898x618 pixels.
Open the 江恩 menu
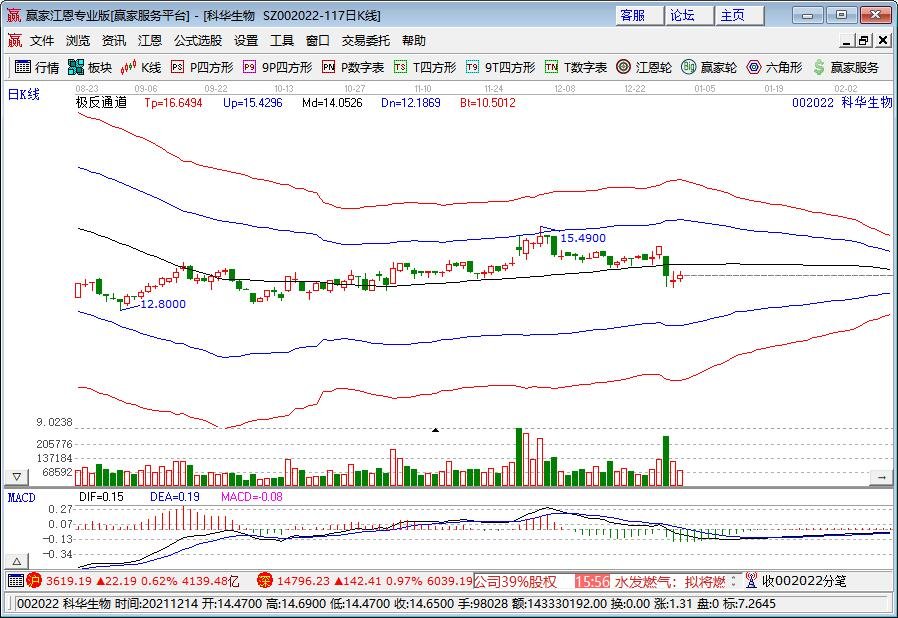click(x=149, y=41)
